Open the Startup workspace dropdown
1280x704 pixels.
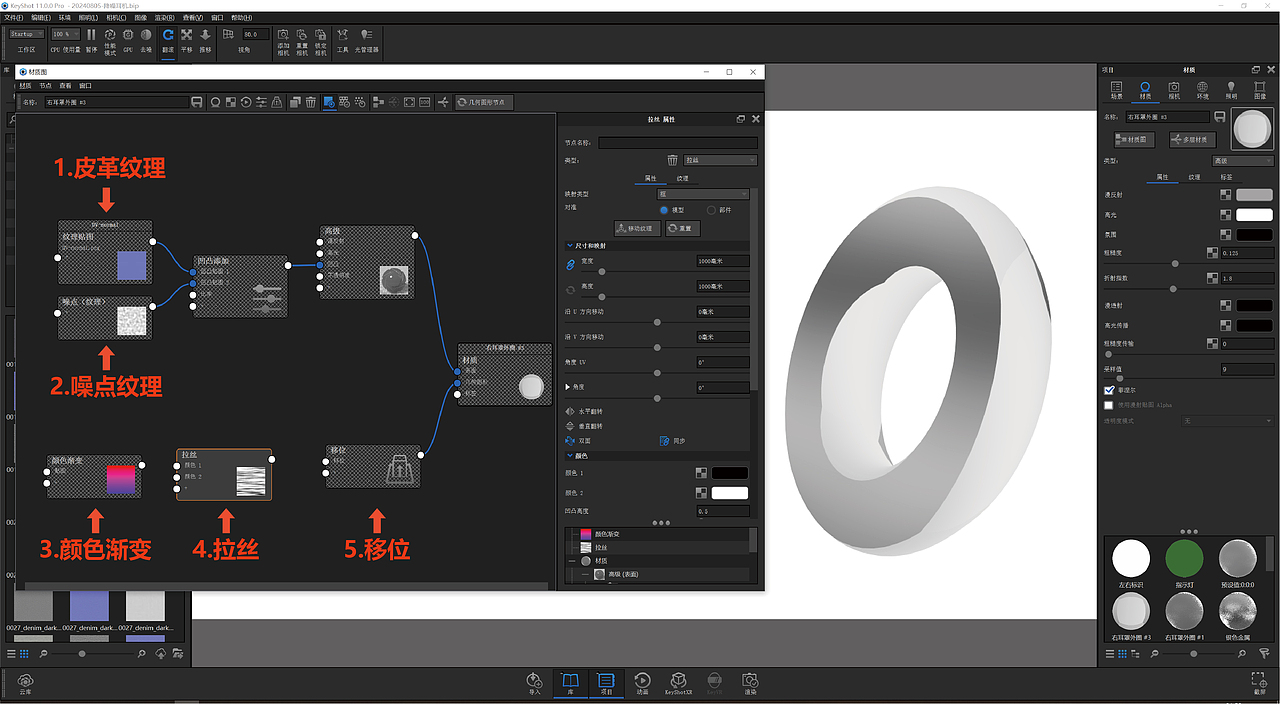27,34
